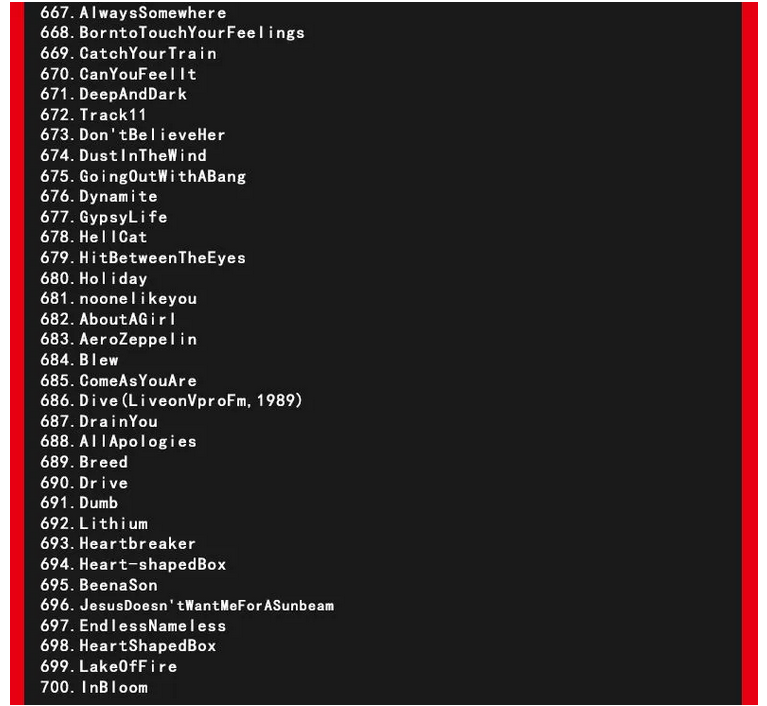Pick 699 LakeOfFire entry
This screenshot has width=767, height=706.
109,666
